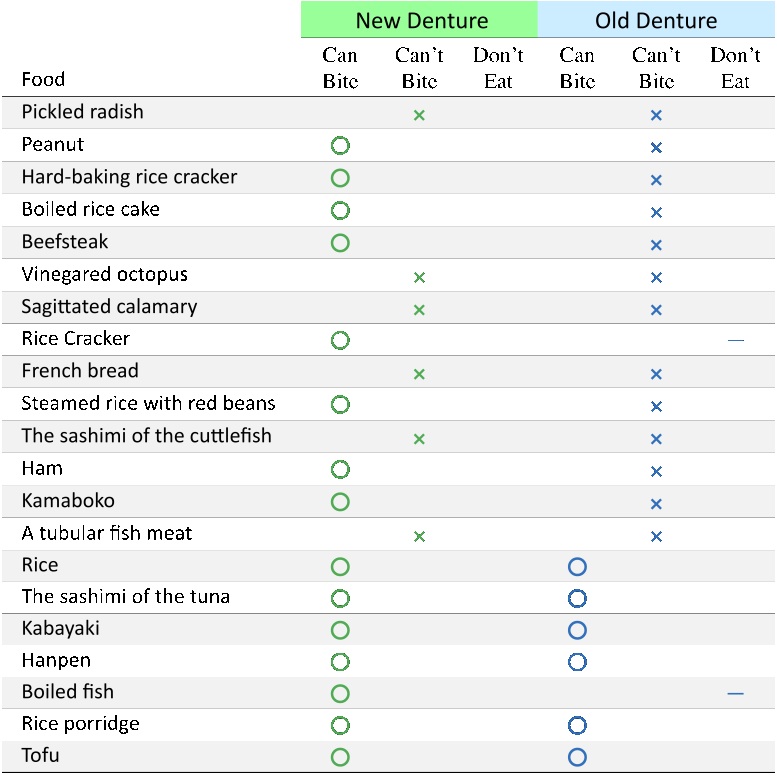The height and width of the screenshot is (778, 777).
Task: Click blue circle in Rice porridge row
Action: pos(577,725)
